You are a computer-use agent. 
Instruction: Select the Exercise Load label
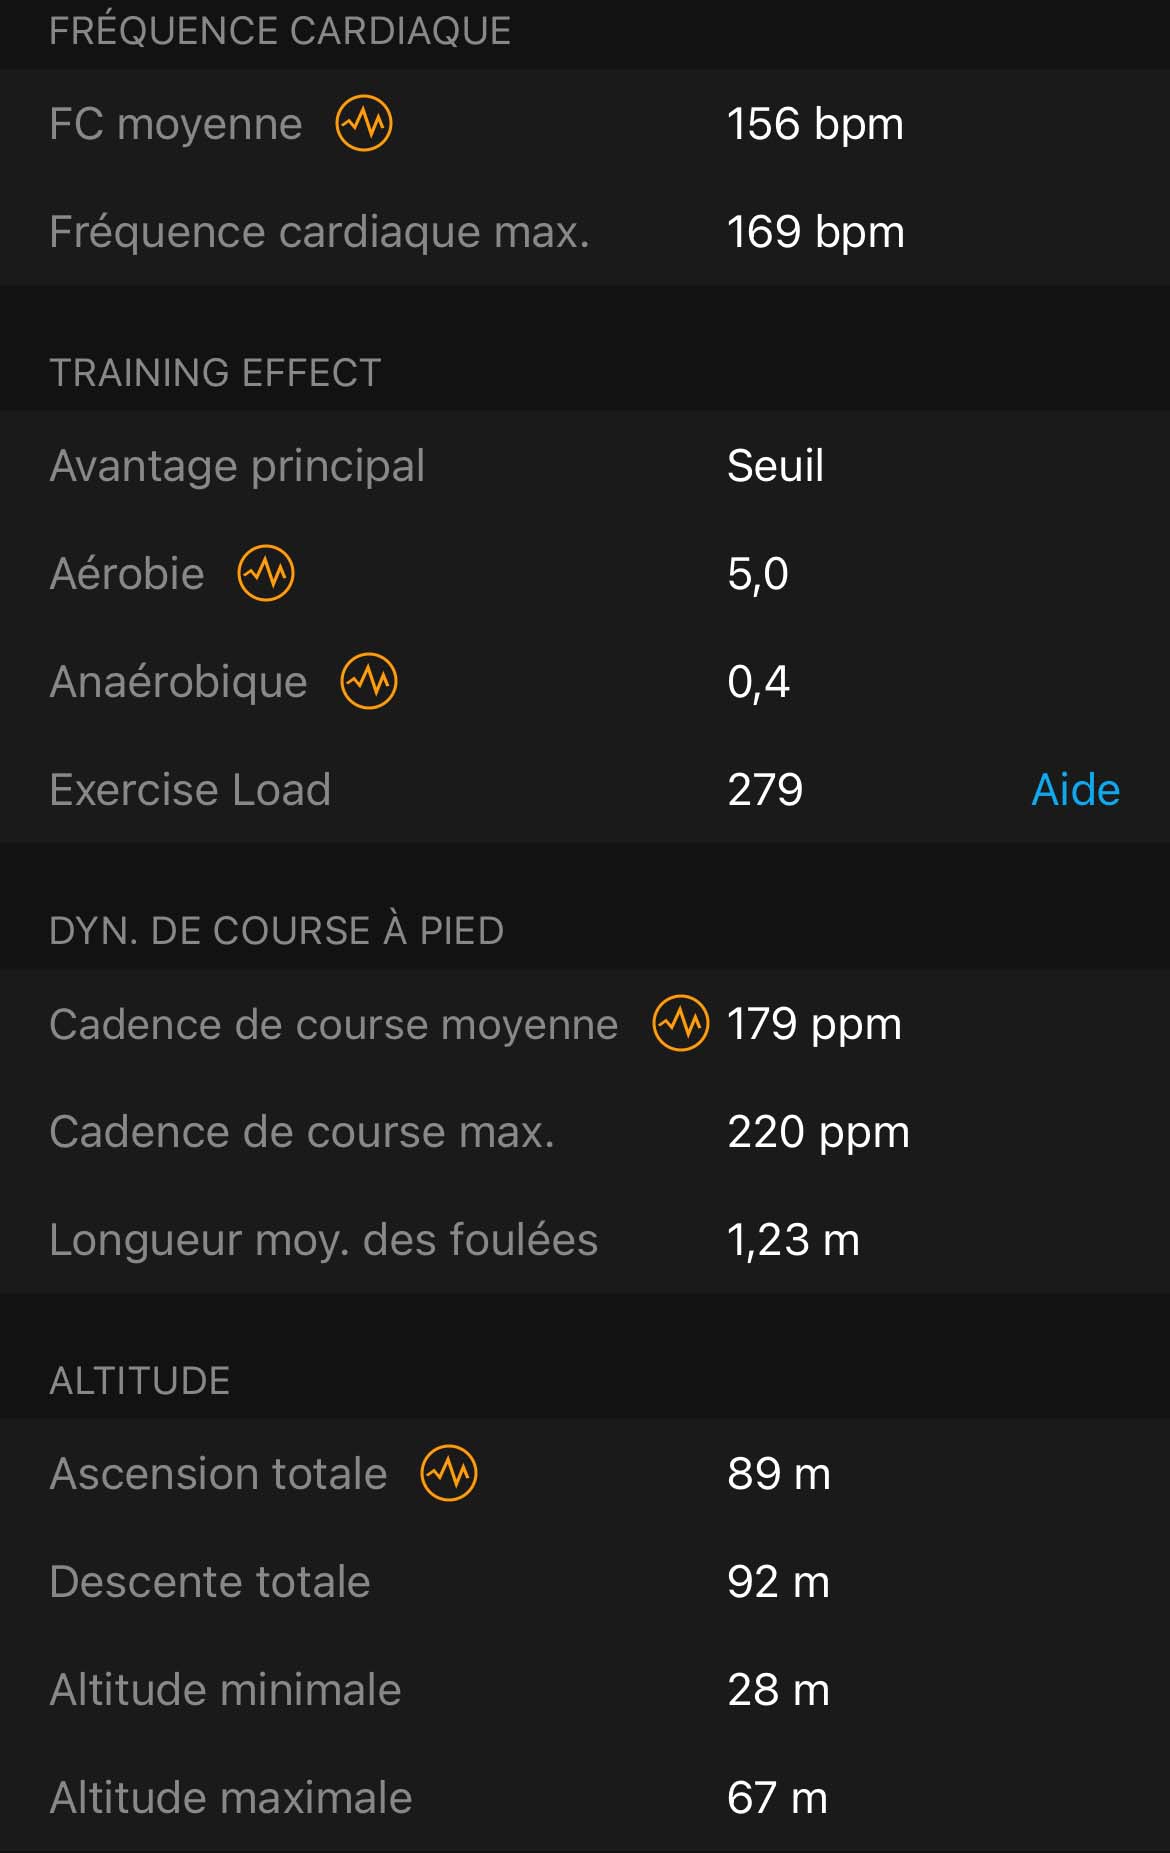click(190, 789)
